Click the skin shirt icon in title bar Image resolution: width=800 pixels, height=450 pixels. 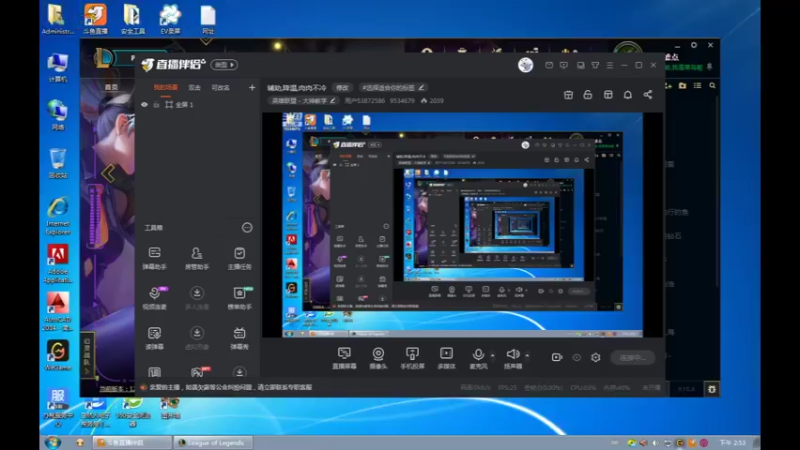[595, 65]
